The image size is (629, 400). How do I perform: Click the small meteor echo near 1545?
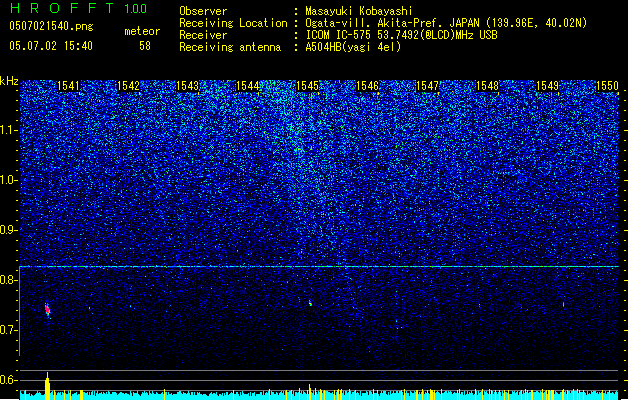(x=310, y=303)
